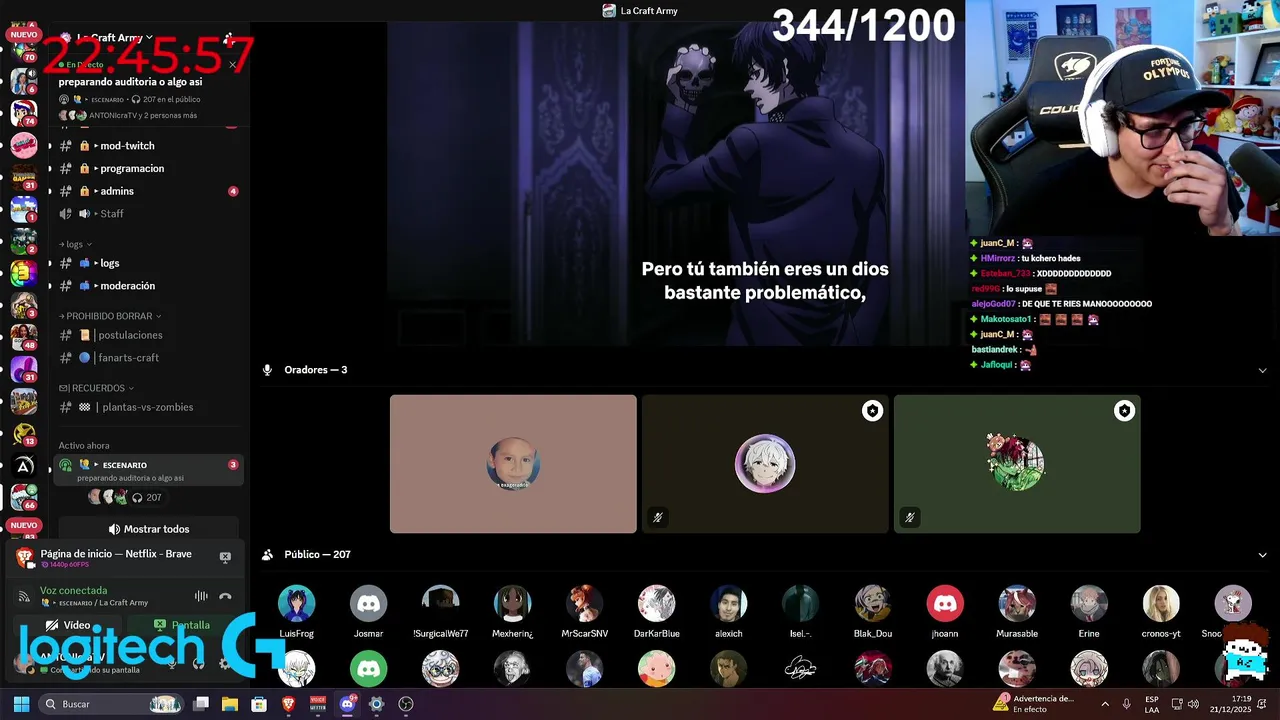Screen dimensions: 1280x720
Task: Open the moderación channel
Action: (146, 286)
